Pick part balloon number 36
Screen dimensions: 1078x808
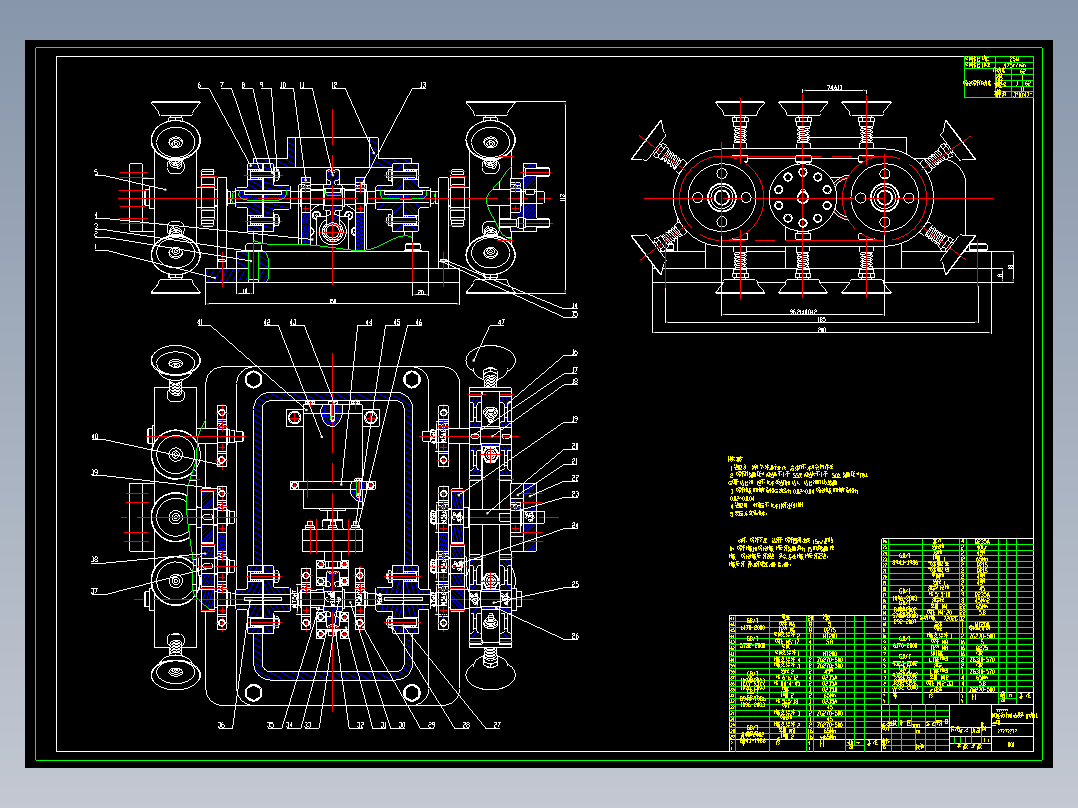point(222,725)
